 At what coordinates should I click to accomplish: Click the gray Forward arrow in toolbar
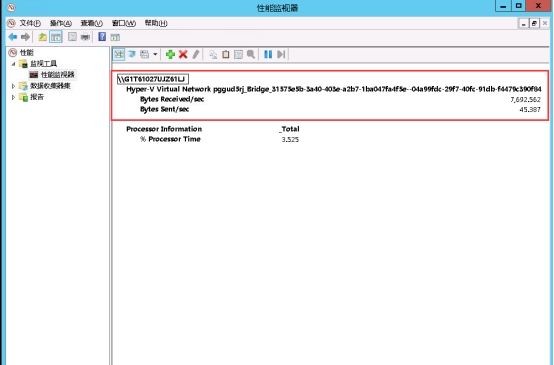(x=25, y=37)
